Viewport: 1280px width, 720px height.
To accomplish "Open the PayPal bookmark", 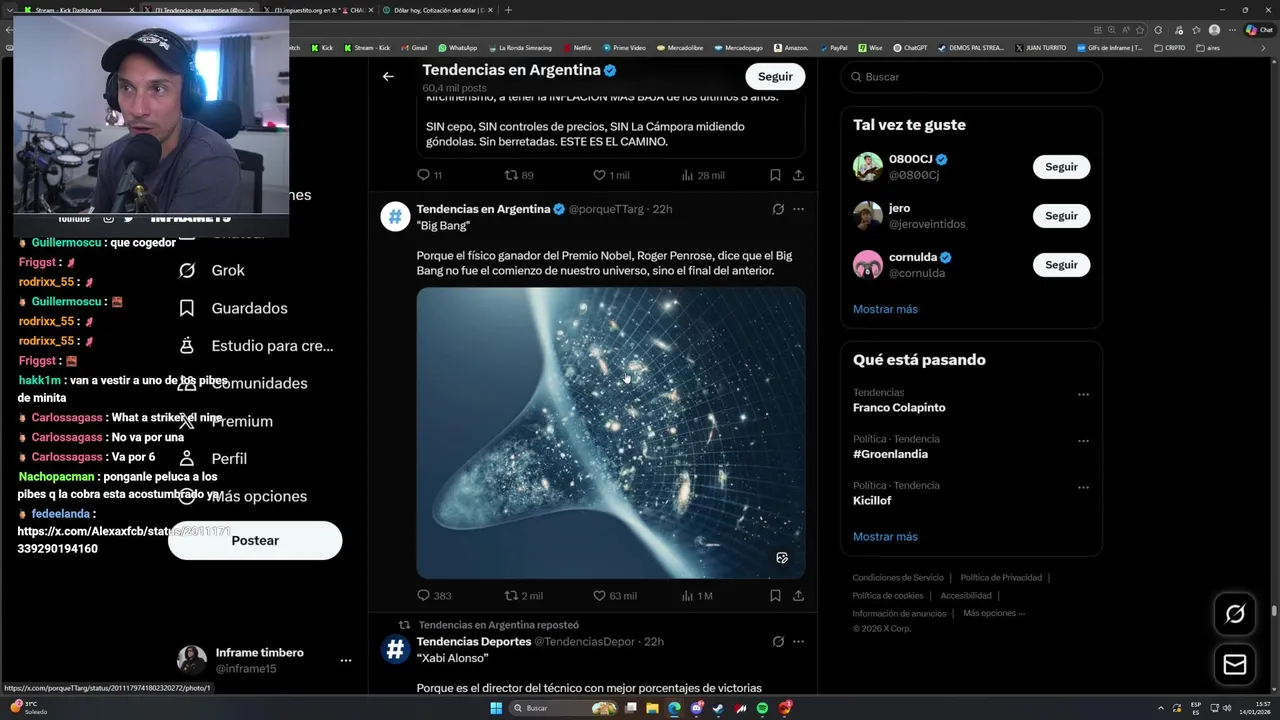I will (x=833, y=47).
